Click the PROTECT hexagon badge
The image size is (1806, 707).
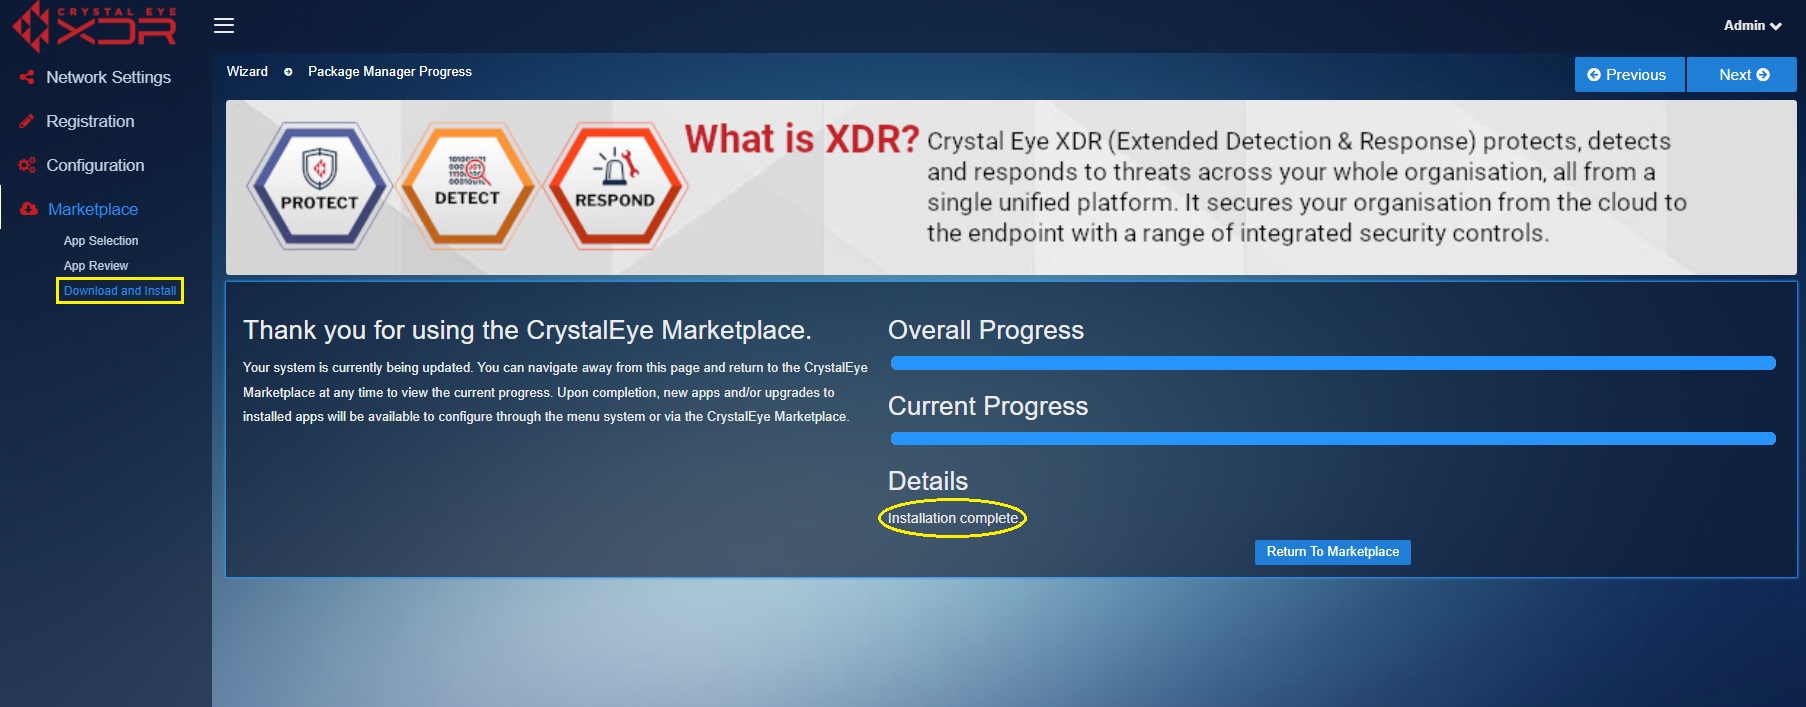click(319, 186)
